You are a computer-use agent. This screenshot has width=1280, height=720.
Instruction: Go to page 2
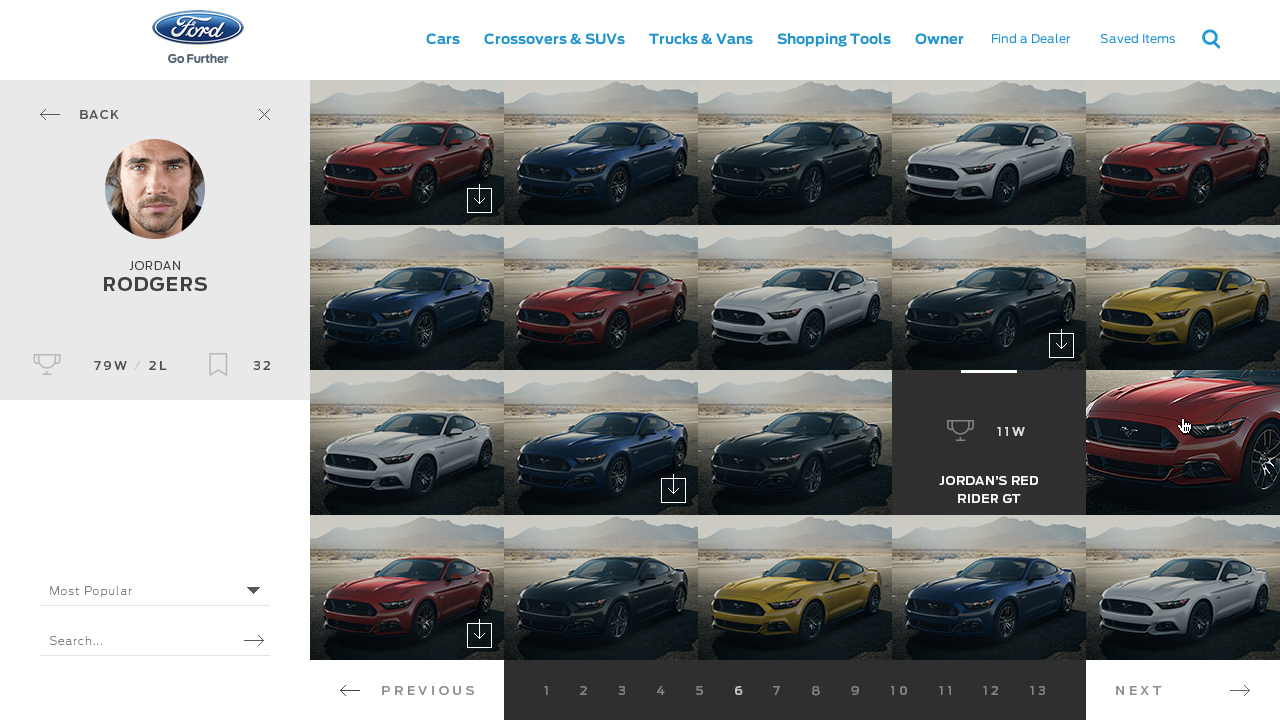point(584,690)
